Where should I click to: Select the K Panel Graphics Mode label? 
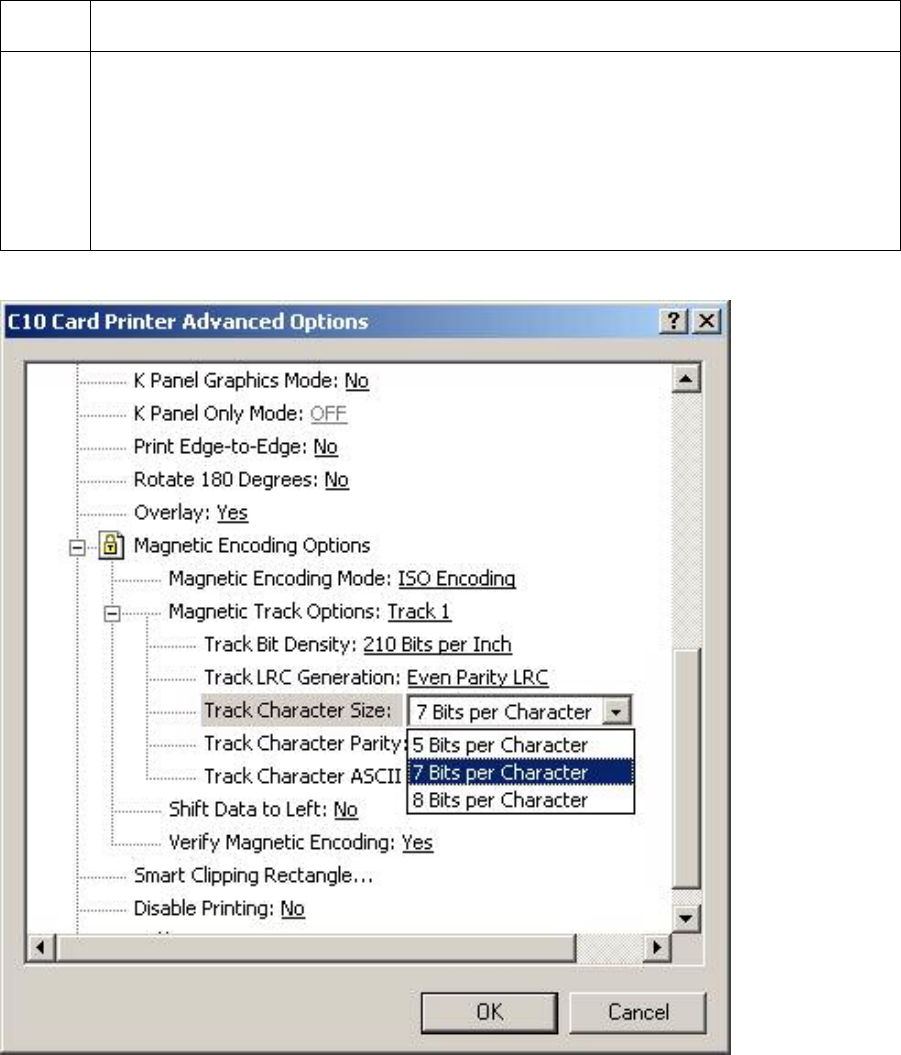[x=236, y=381]
